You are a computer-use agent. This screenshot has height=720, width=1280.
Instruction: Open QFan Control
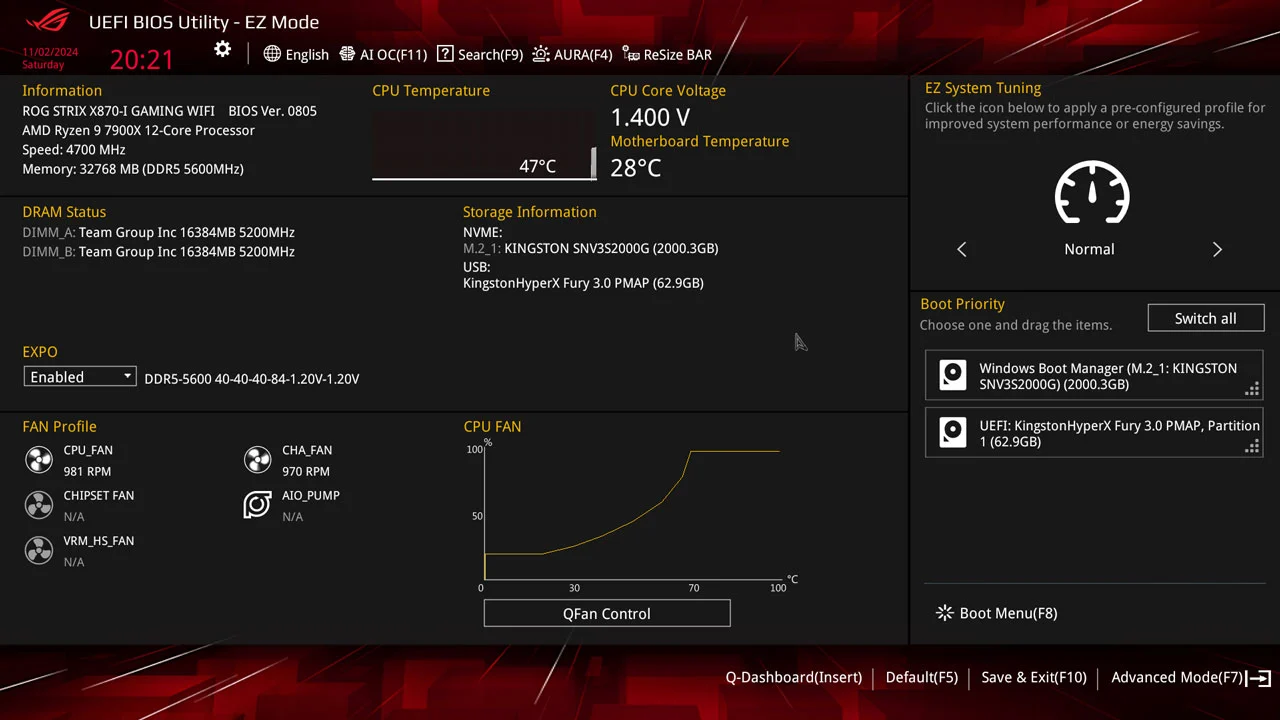[x=606, y=612]
